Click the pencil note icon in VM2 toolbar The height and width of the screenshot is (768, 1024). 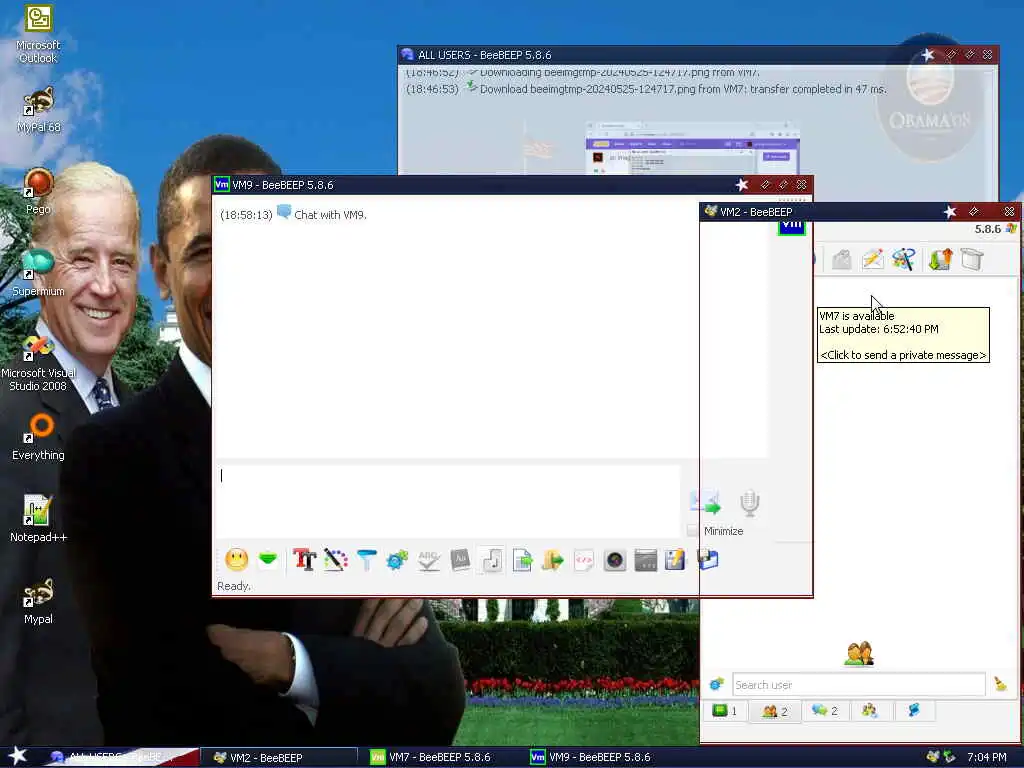click(x=873, y=259)
